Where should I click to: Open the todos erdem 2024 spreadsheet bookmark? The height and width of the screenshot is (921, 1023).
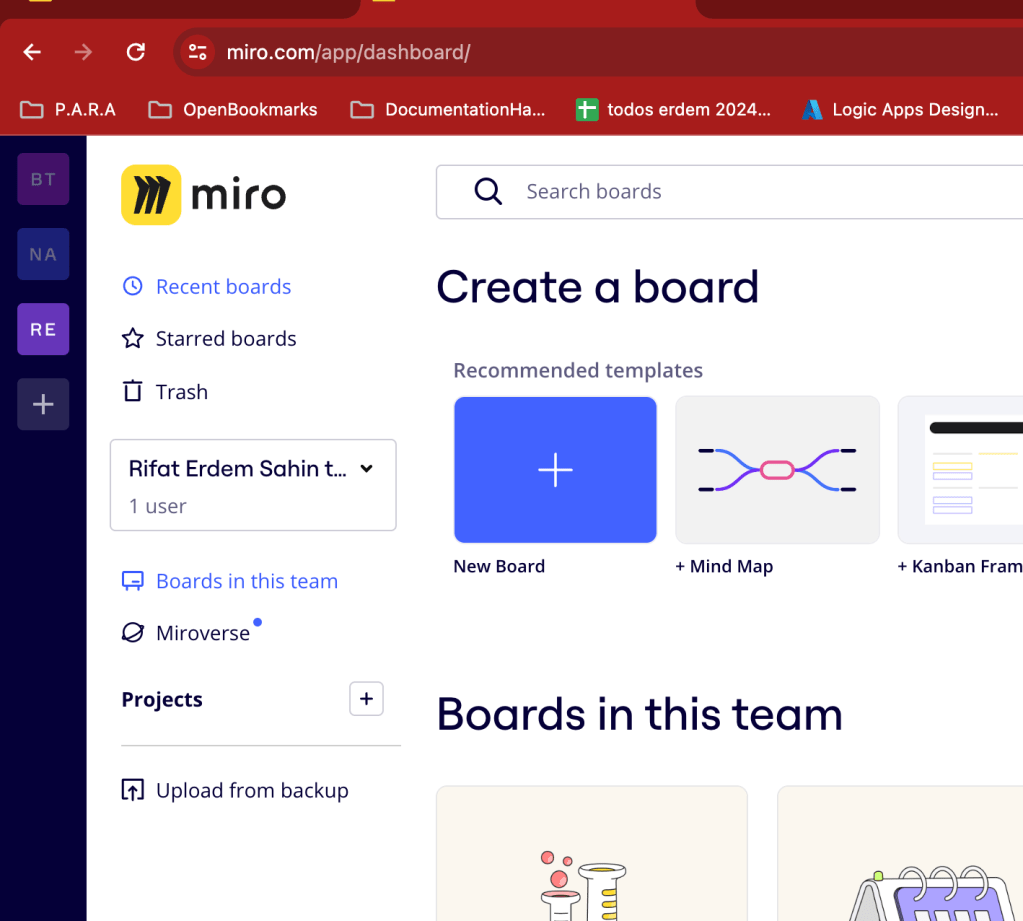point(673,110)
